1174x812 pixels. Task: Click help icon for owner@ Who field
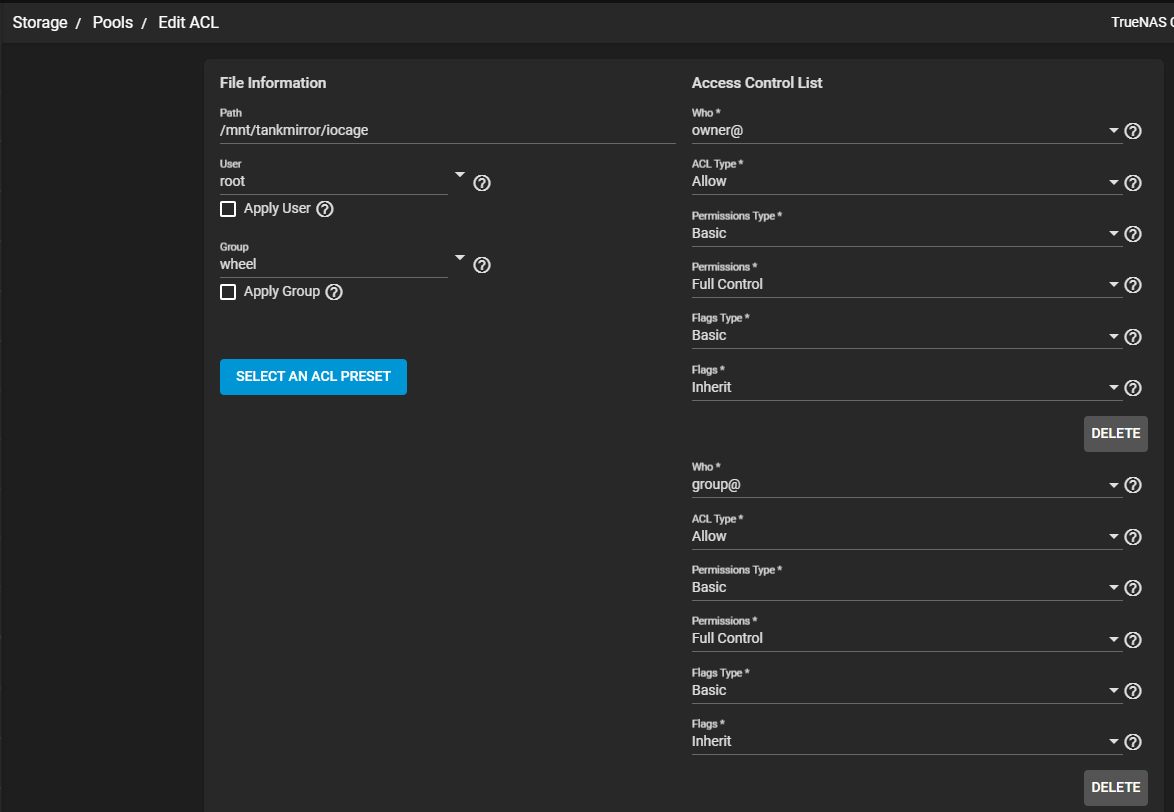1133,131
